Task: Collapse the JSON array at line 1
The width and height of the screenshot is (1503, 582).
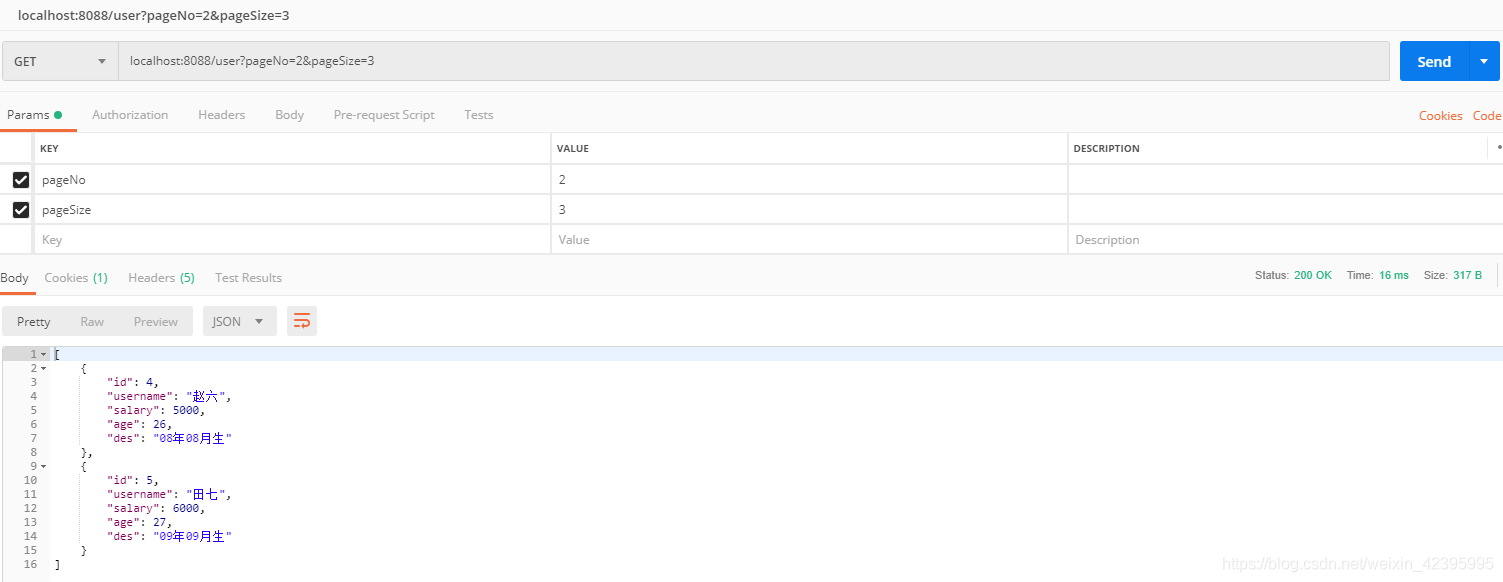Action: coord(44,355)
